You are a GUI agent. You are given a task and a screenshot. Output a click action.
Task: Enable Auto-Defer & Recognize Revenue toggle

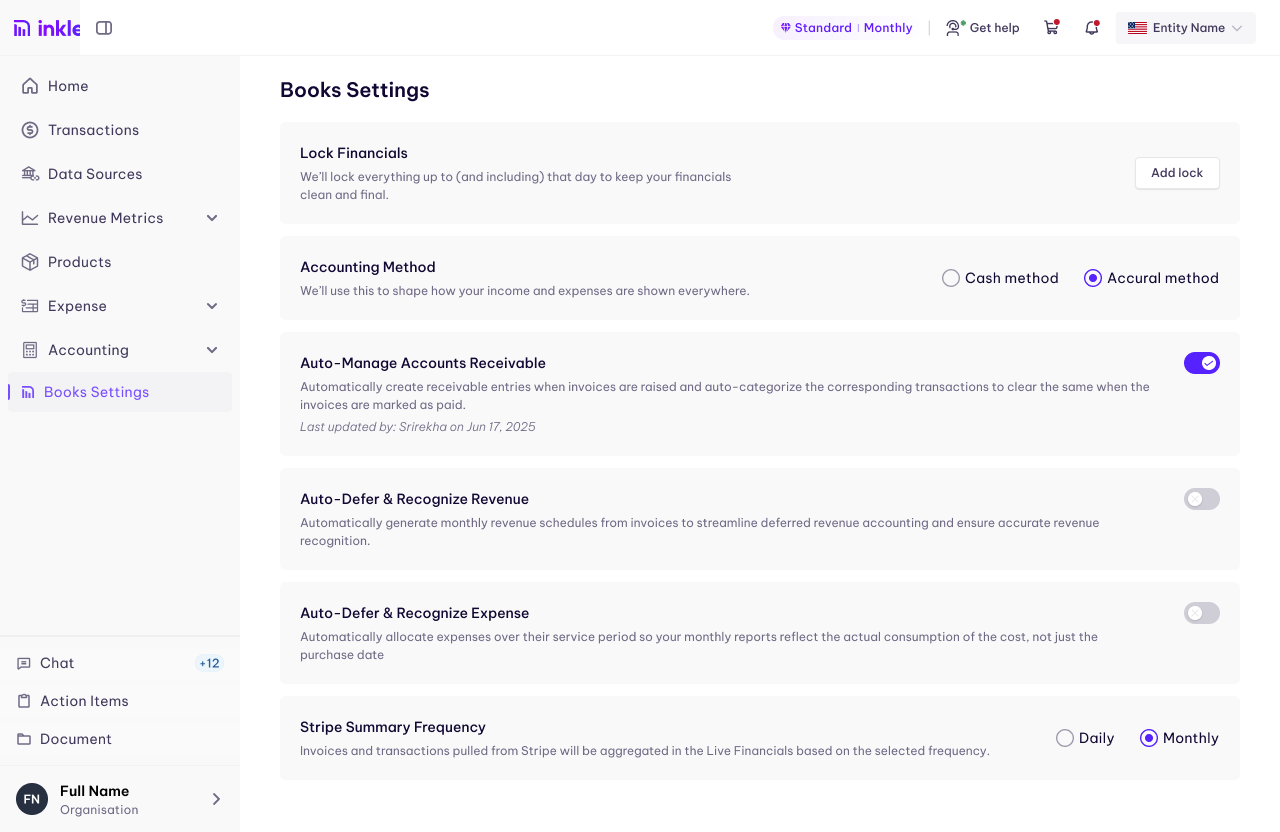click(1202, 499)
